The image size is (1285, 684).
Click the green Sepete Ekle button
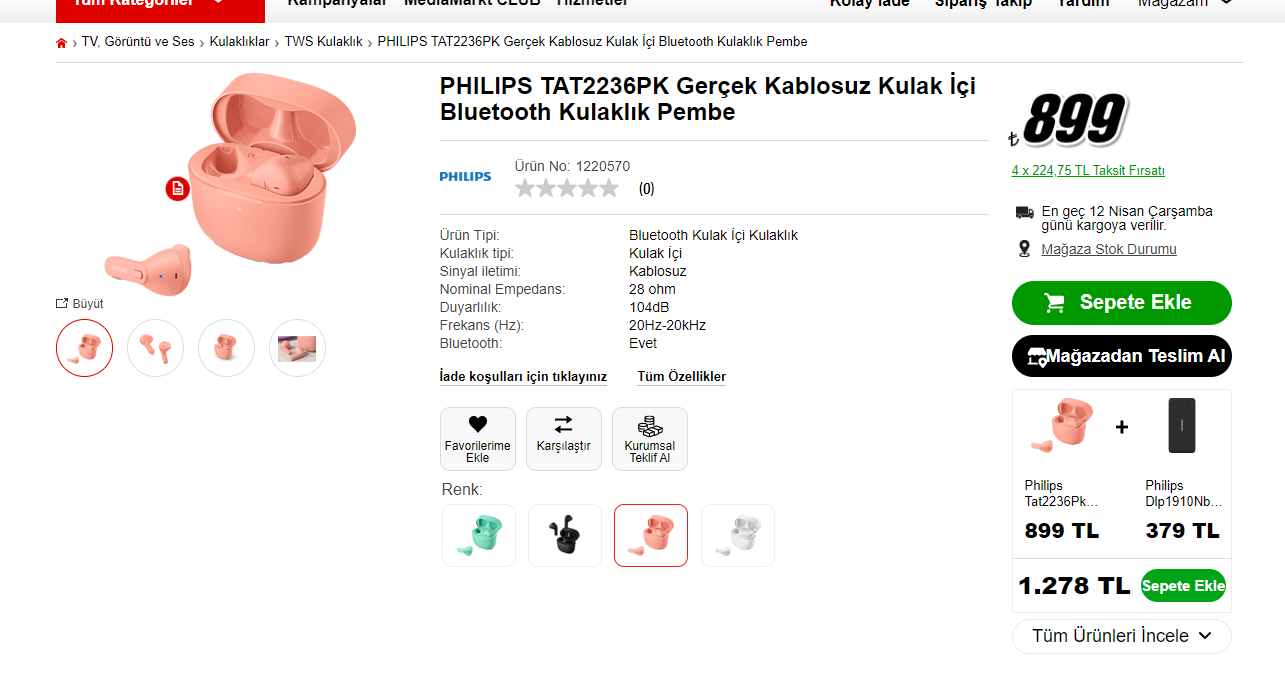[1122, 303]
